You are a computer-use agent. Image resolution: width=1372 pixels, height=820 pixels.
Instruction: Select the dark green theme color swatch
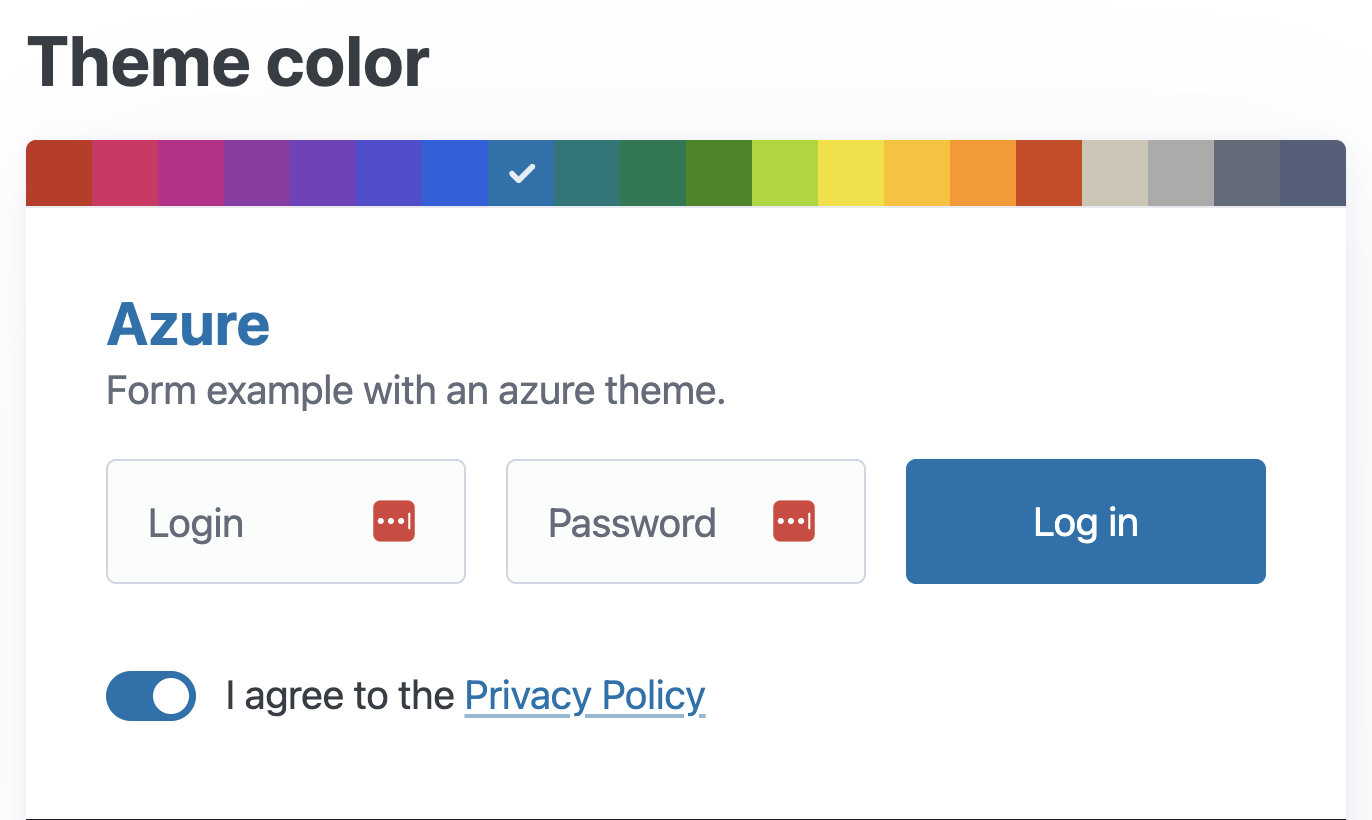pos(653,173)
